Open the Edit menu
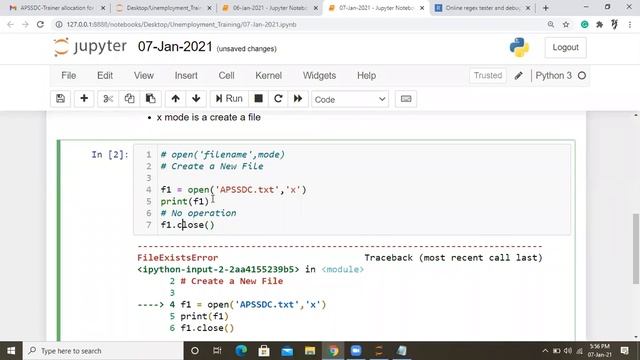 (105, 76)
